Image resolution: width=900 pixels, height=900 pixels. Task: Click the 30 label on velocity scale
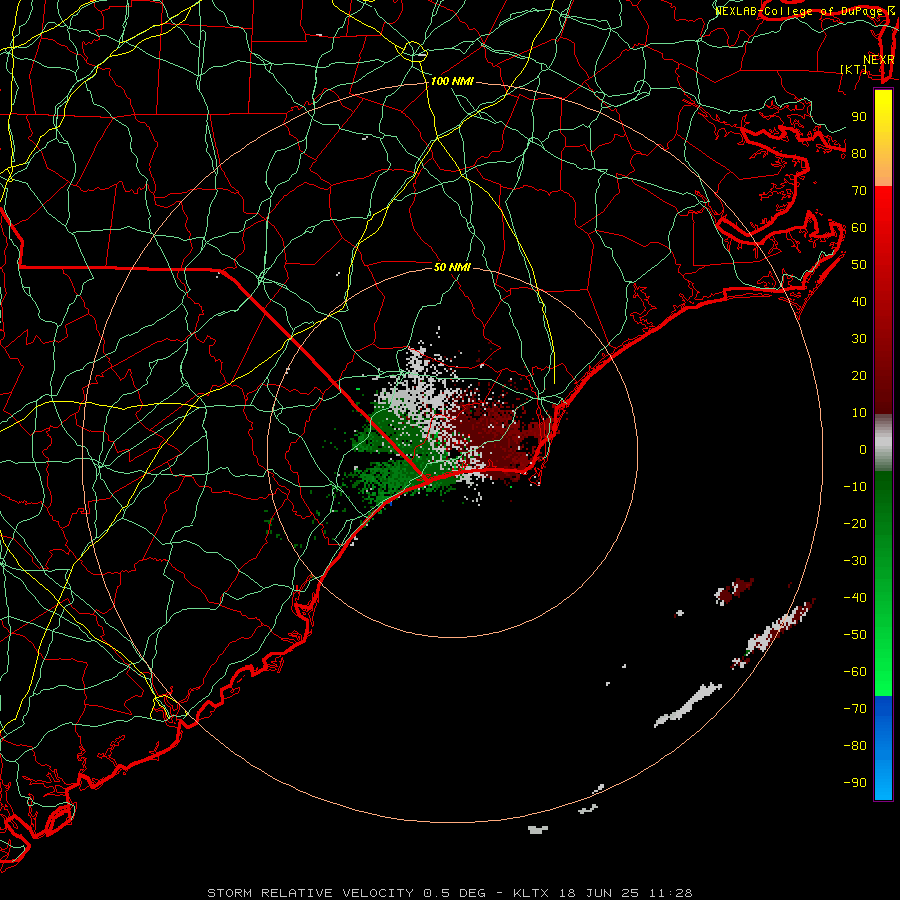pos(859,339)
